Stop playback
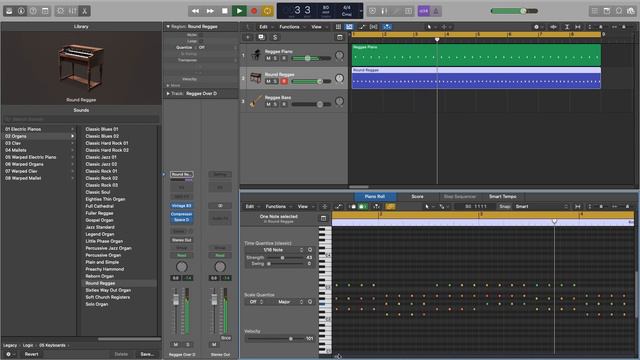640x360 pixels. [224, 11]
